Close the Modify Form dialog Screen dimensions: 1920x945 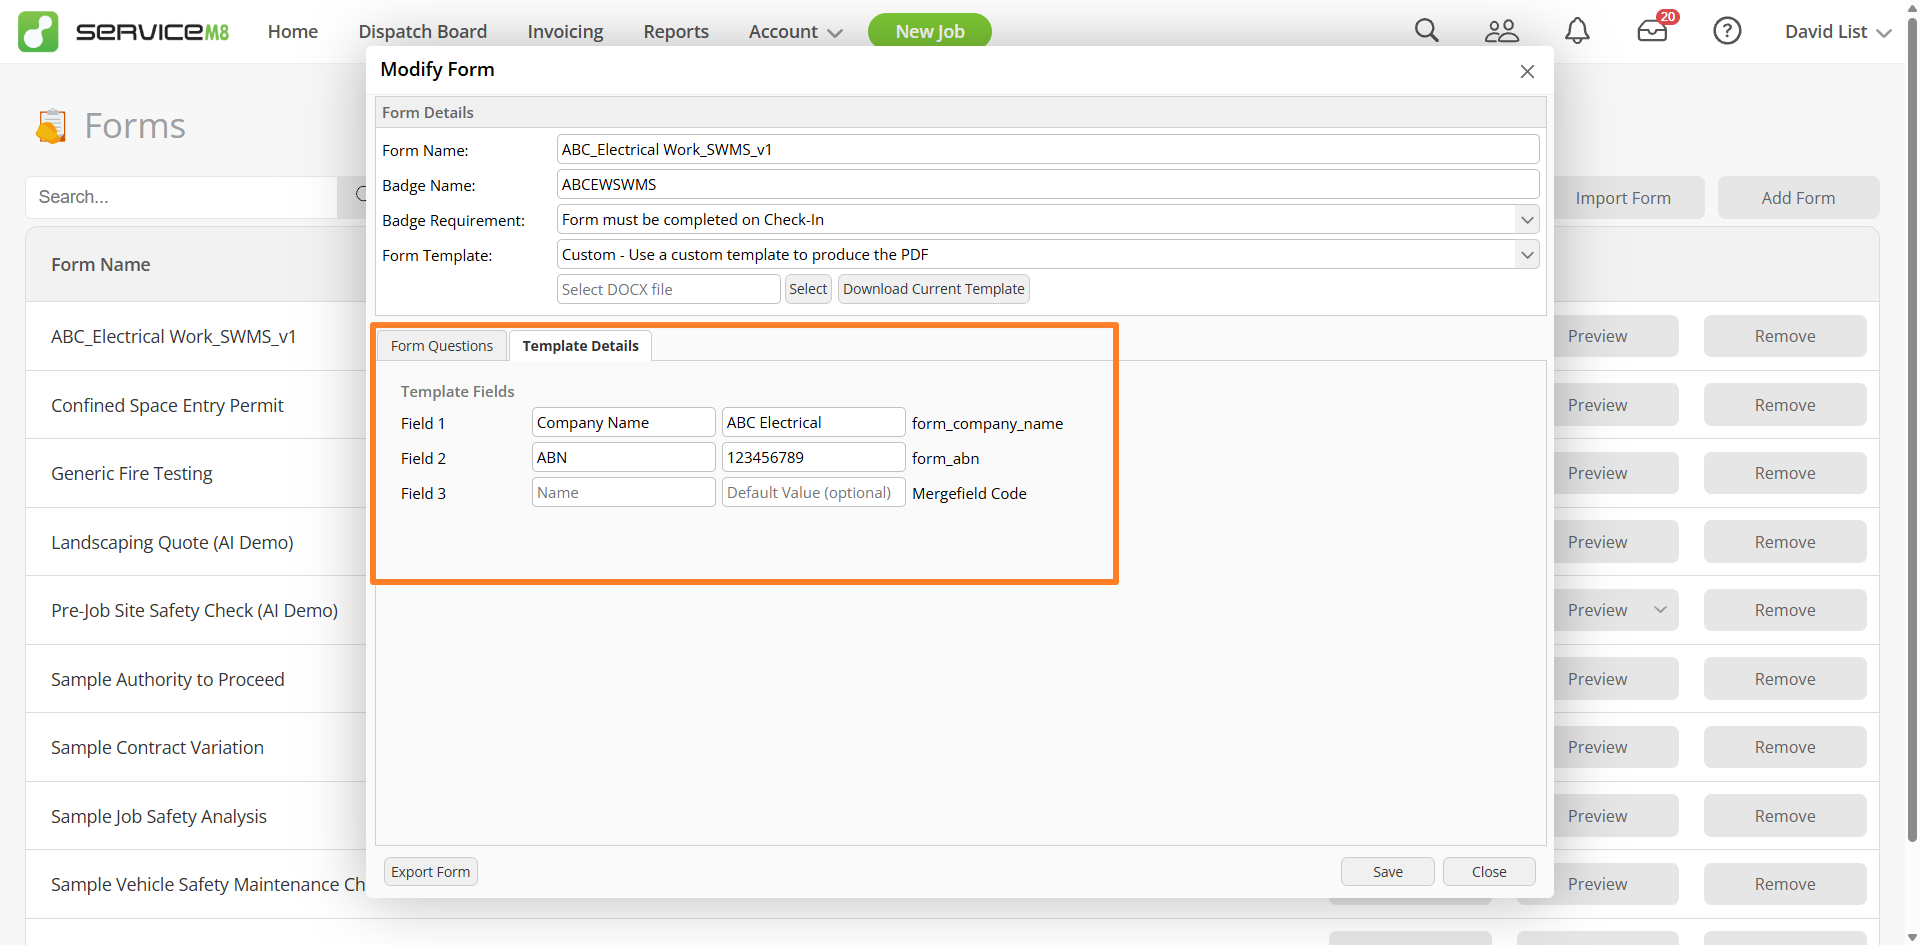tap(1527, 71)
